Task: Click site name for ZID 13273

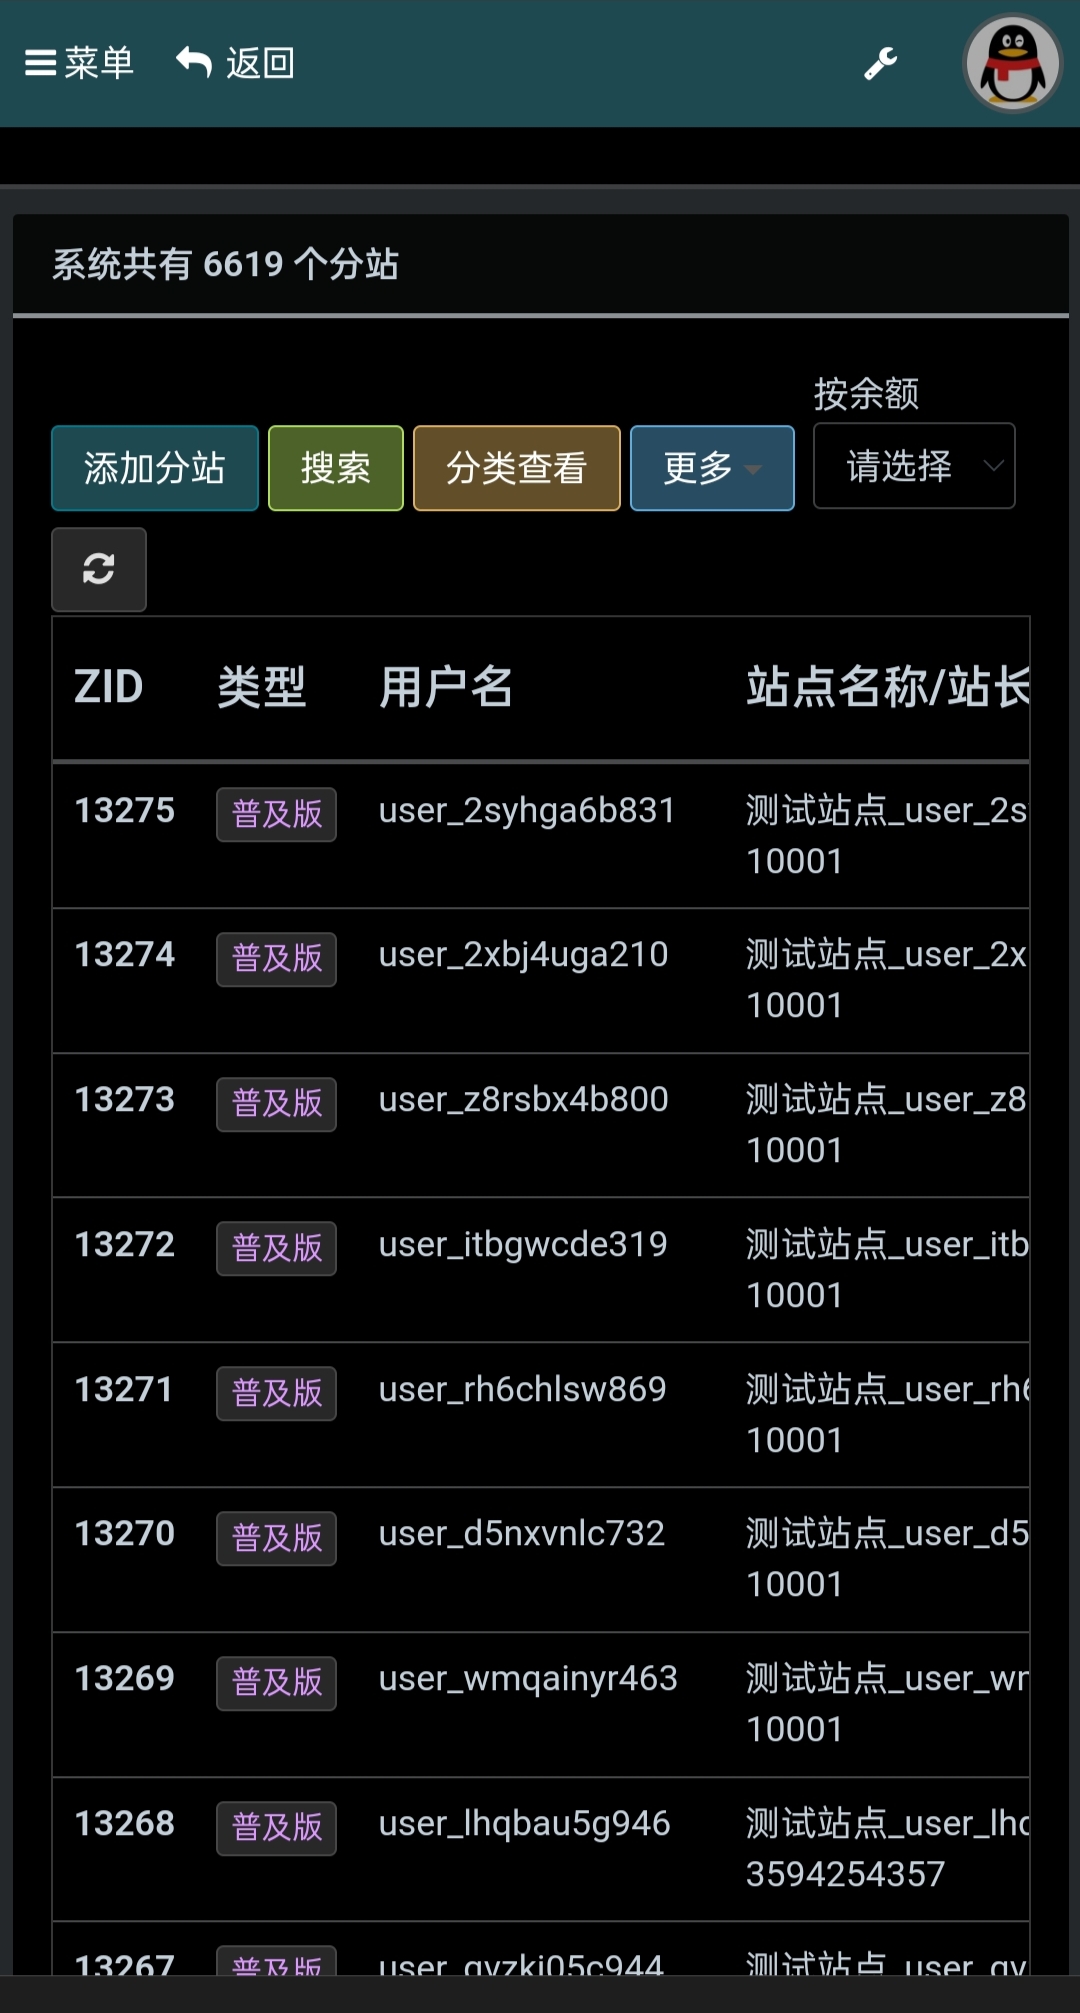Action: point(886,1100)
